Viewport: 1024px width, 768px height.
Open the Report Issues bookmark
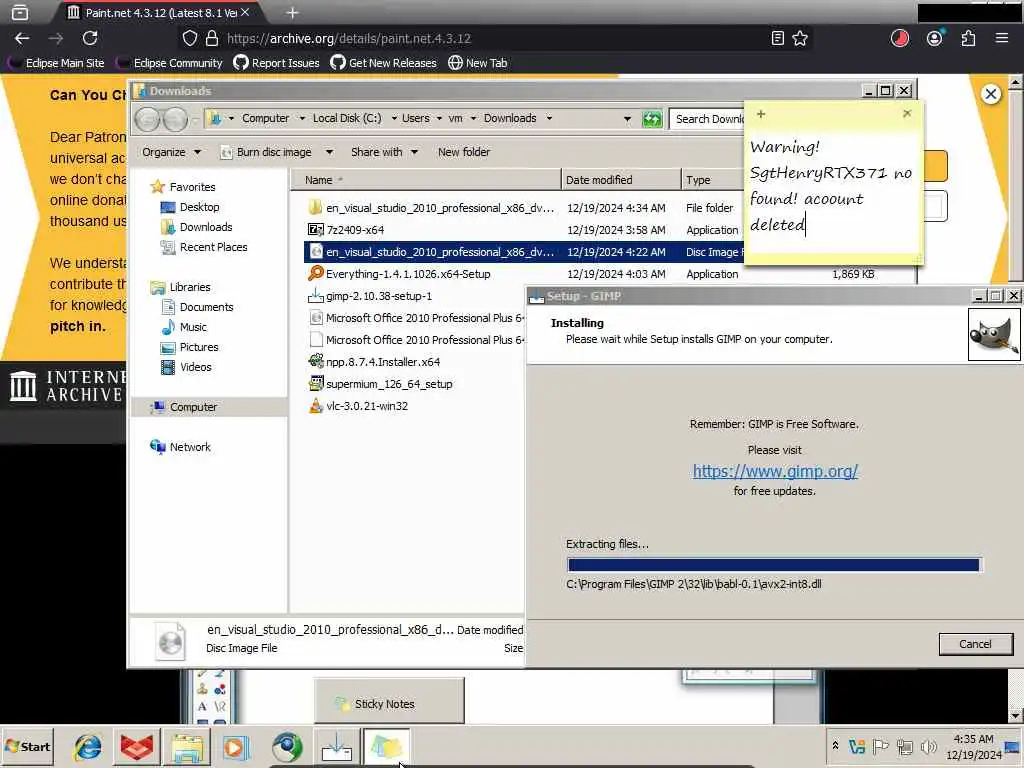pos(276,63)
